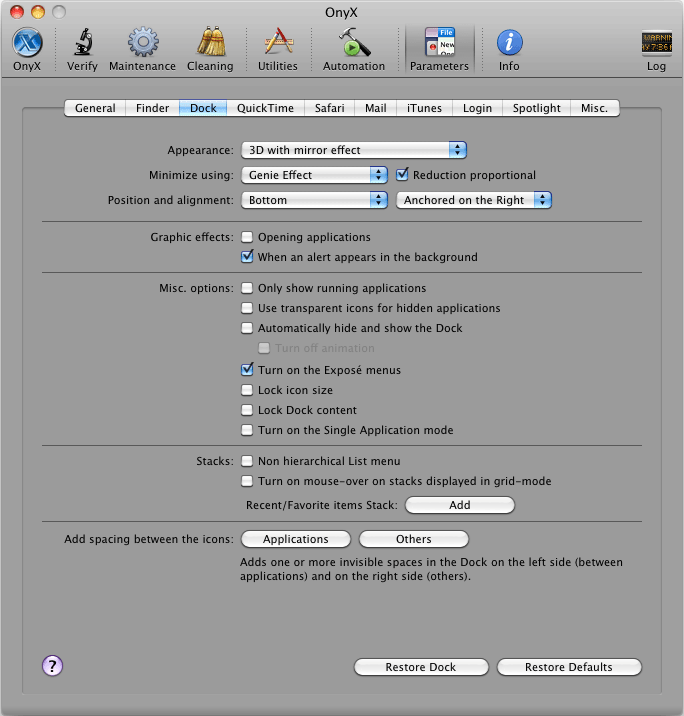The width and height of the screenshot is (684, 716).
Task: Switch to the Mail tab
Action: (376, 108)
